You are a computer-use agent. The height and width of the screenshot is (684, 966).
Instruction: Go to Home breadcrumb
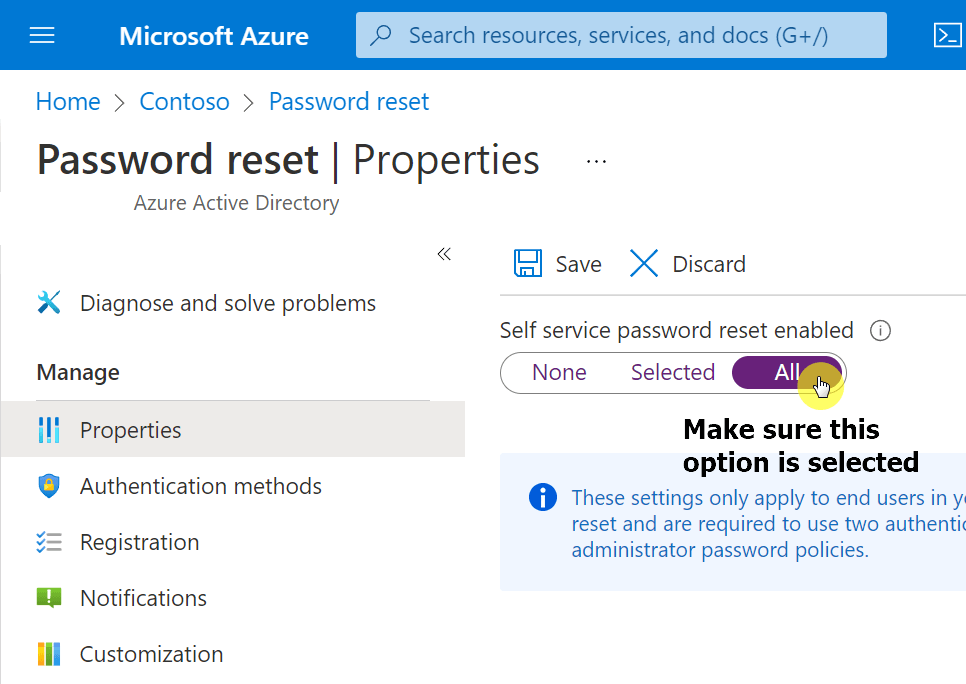pyautogui.click(x=68, y=102)
